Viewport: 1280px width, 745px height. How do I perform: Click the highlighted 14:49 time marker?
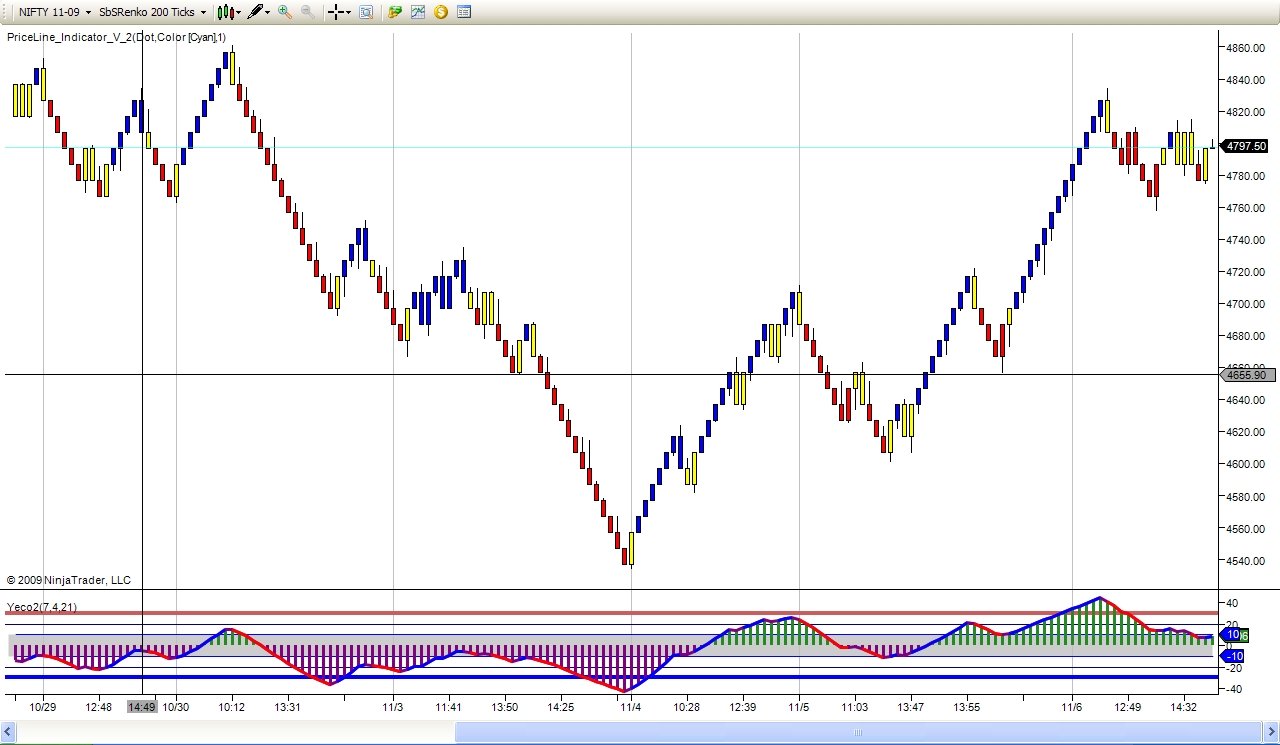(142, 707)
